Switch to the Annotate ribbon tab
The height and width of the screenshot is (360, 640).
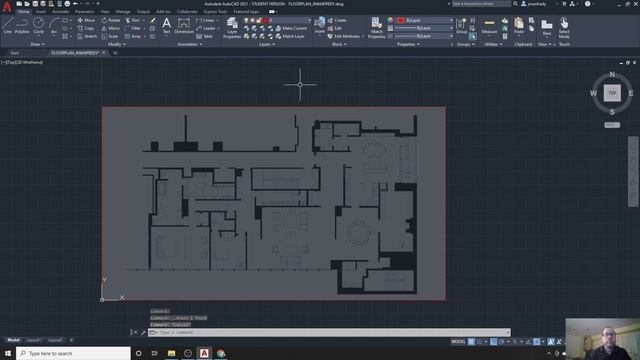click(60, 12)
